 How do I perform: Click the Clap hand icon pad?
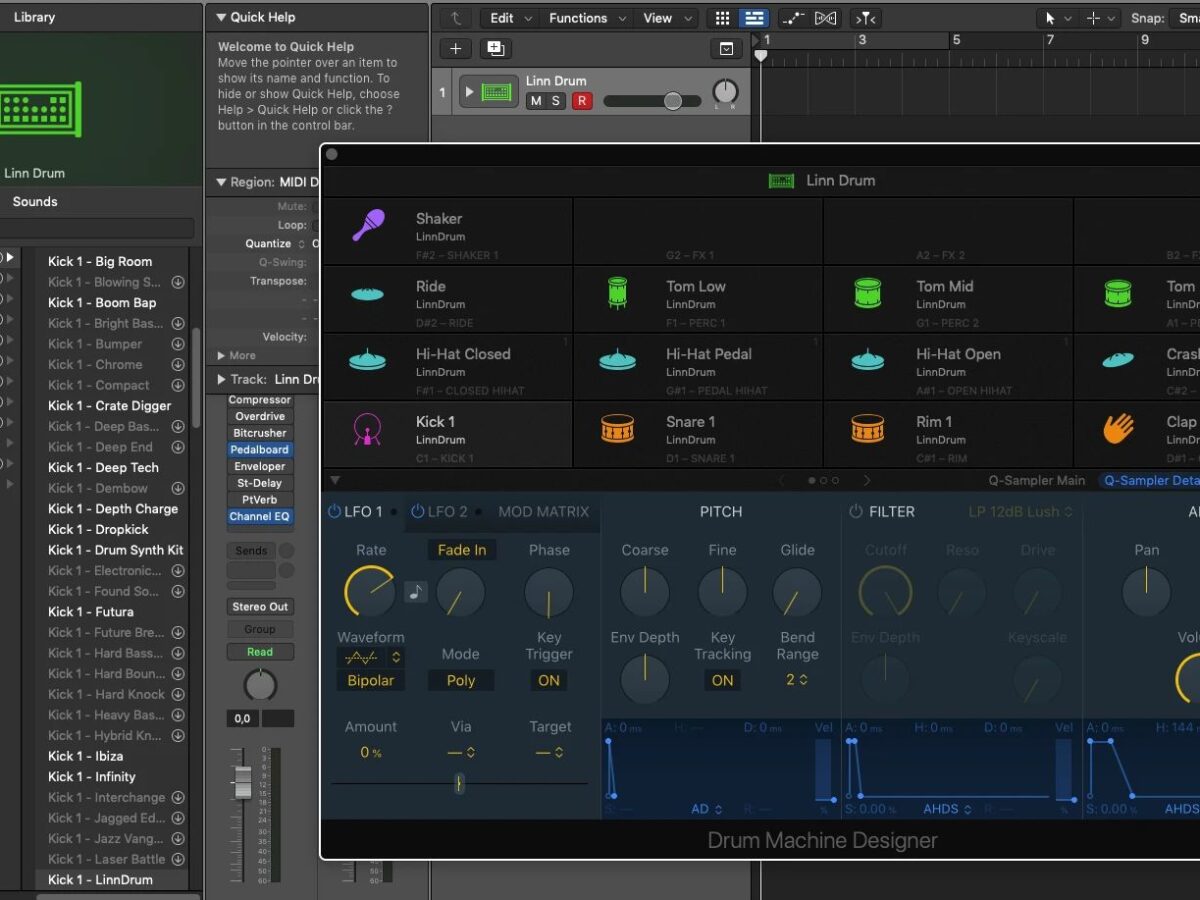(x=1118, y=429)
